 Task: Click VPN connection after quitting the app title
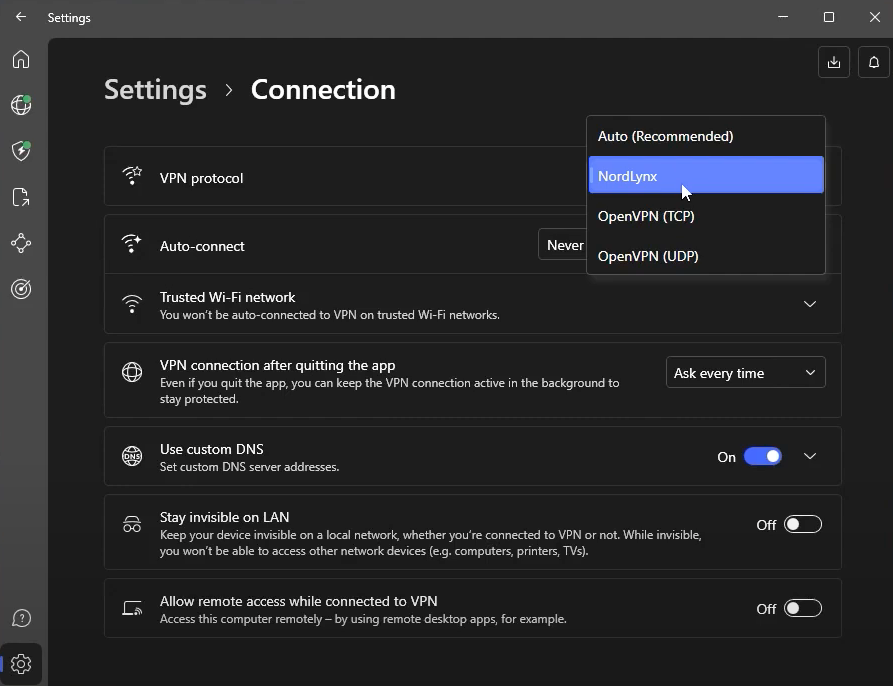[x=277, y=365]
